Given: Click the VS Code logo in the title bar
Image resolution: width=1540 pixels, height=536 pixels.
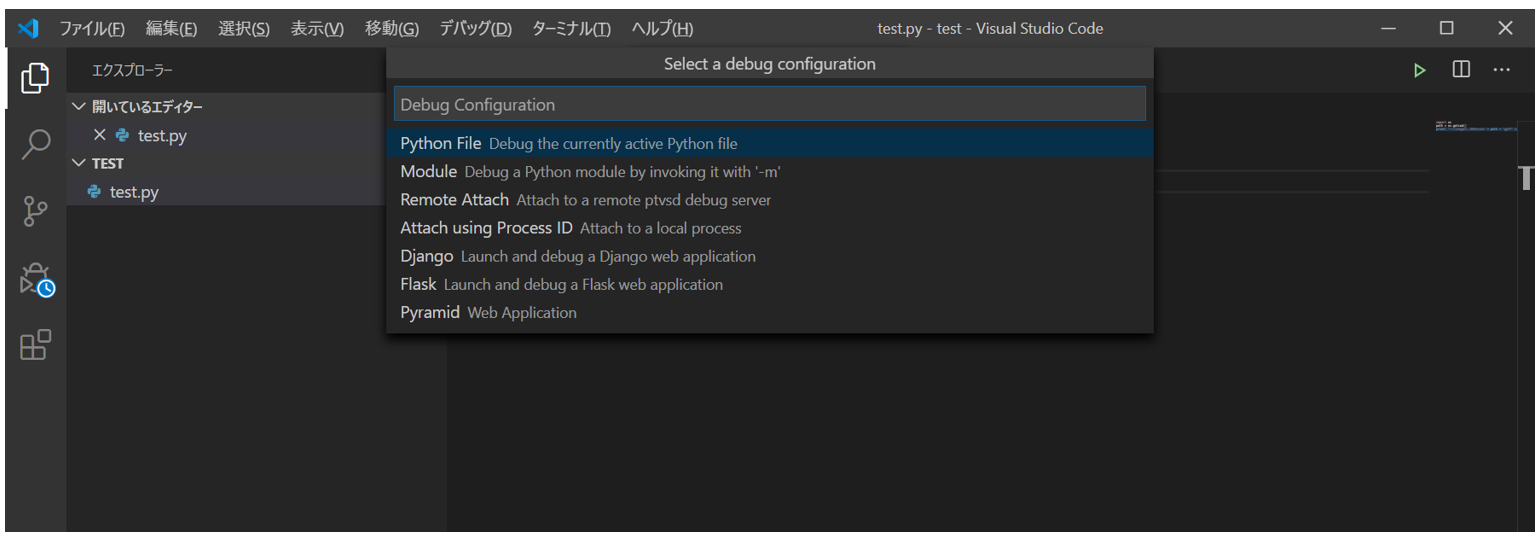Looking at the screenshot, I should click(28, 28).
